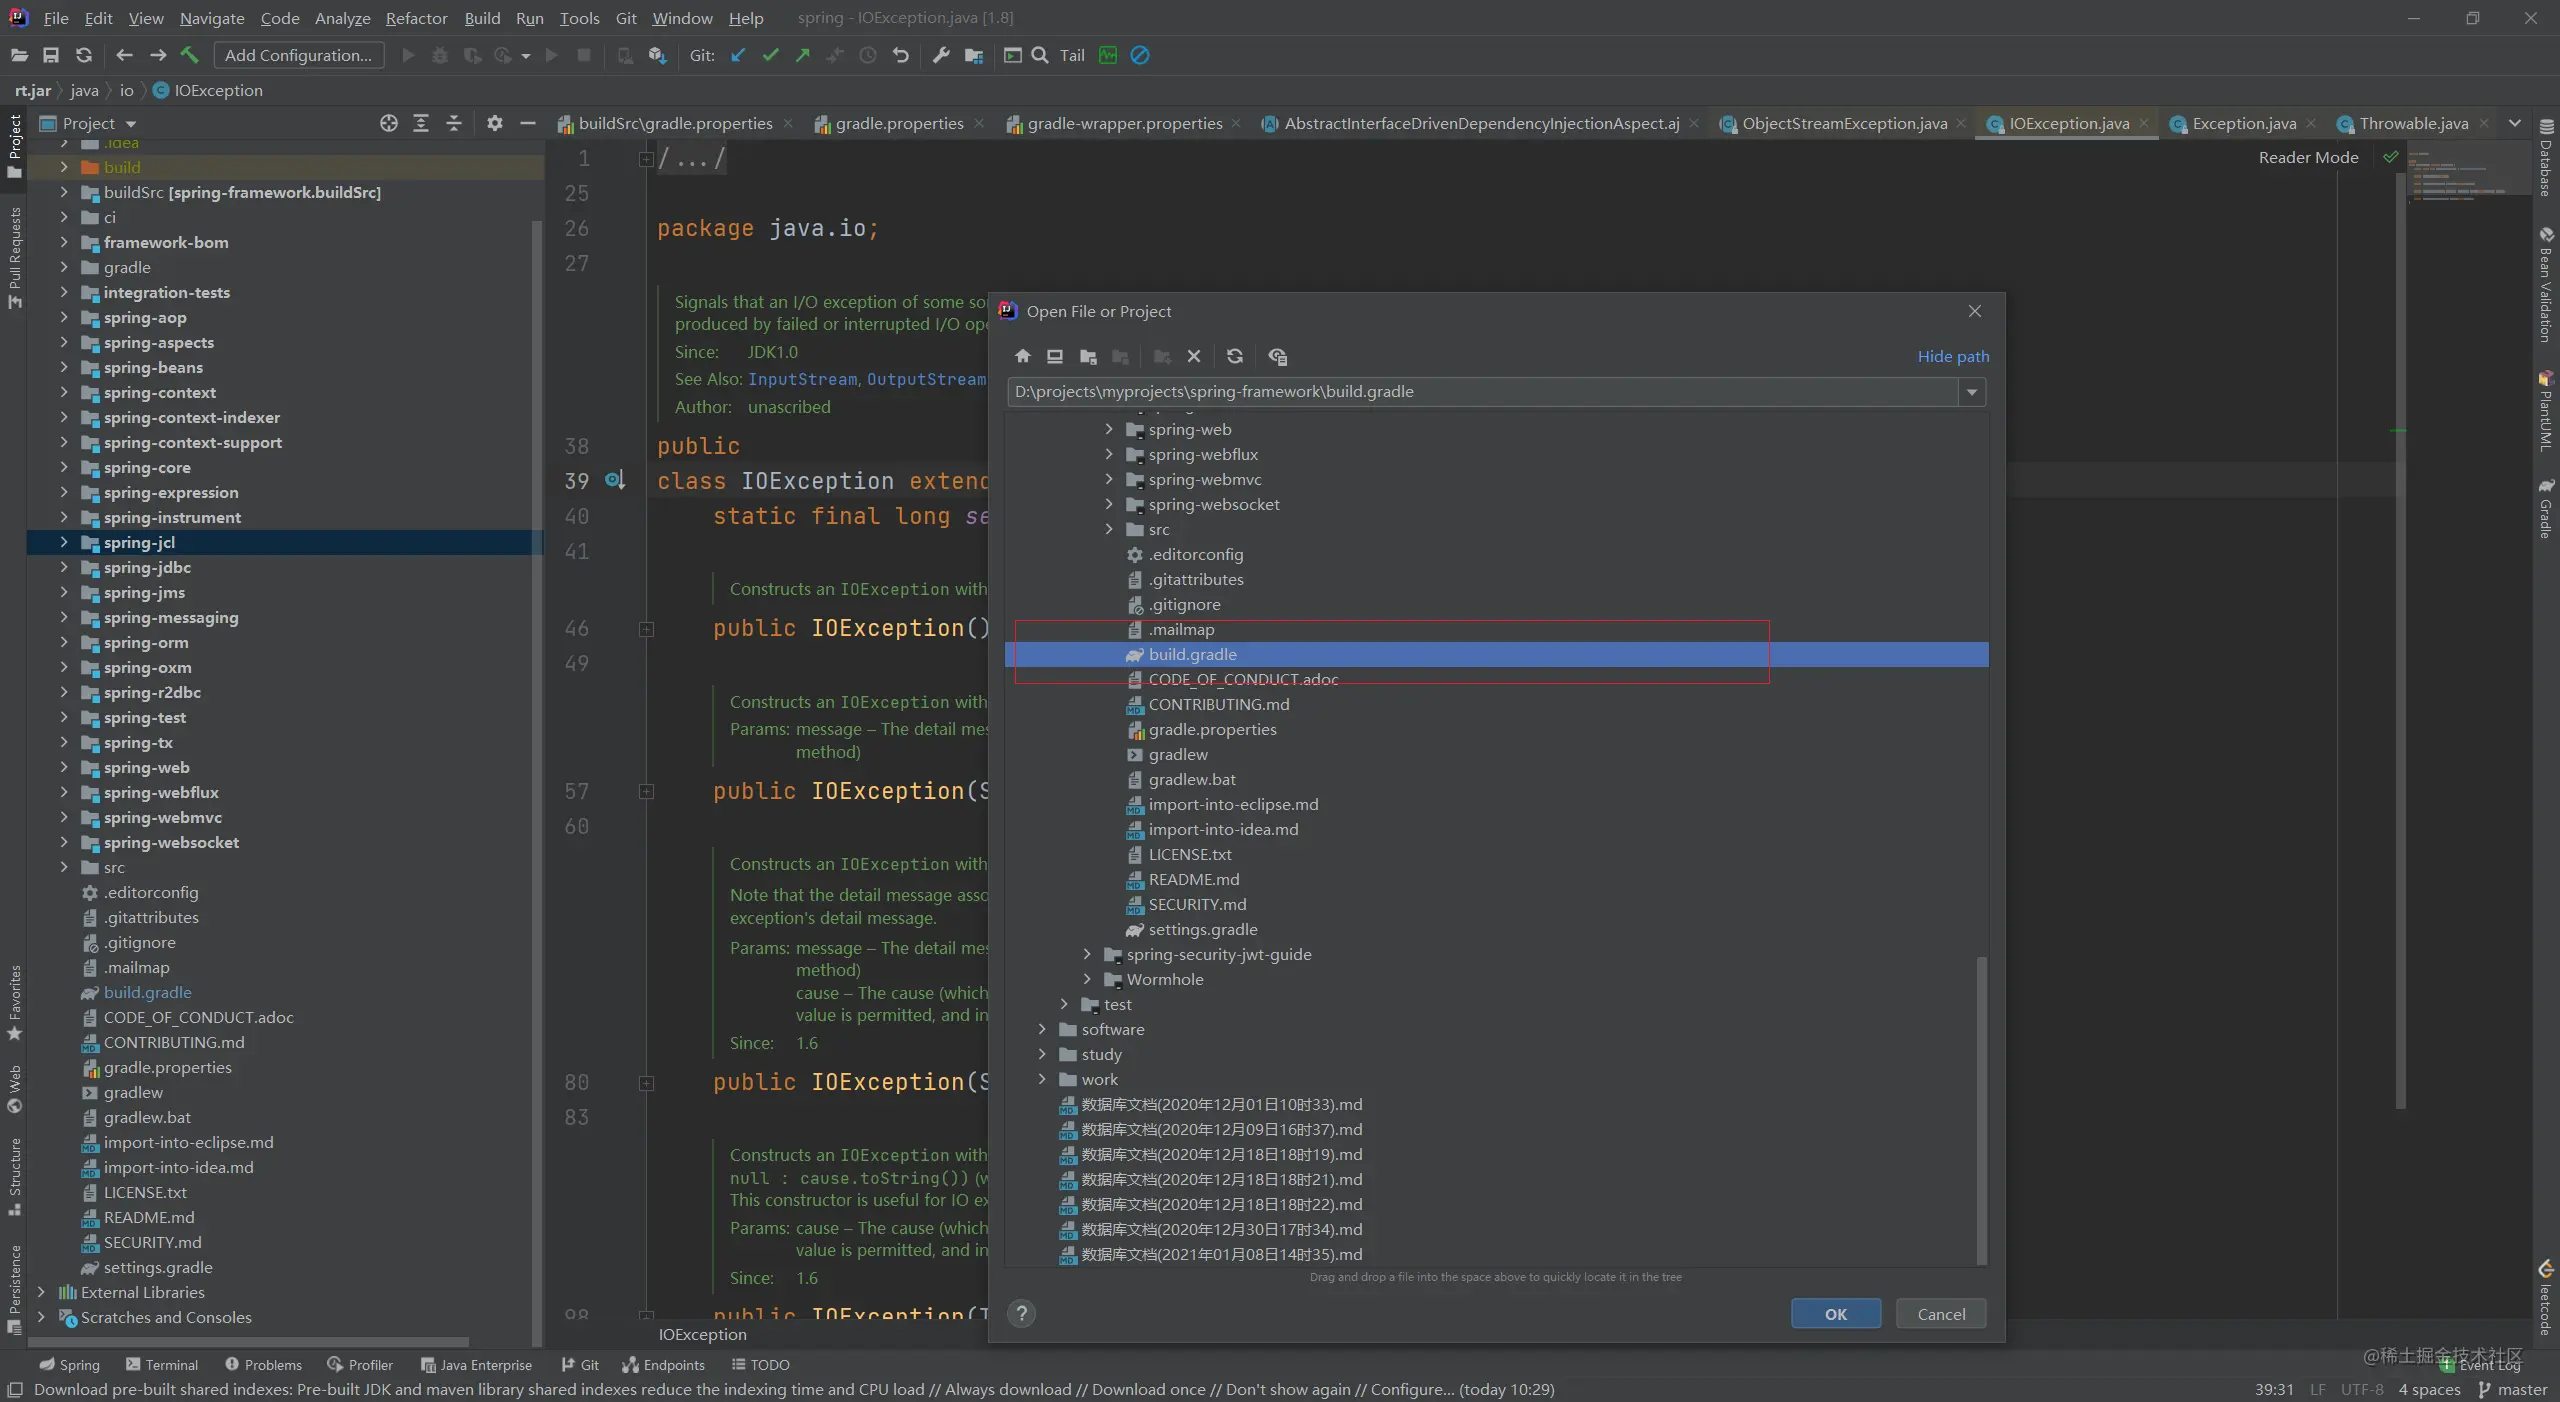Click the Add Configuration button
The width and height of the screenshot is (2560, 1402).
click(298, 55)
